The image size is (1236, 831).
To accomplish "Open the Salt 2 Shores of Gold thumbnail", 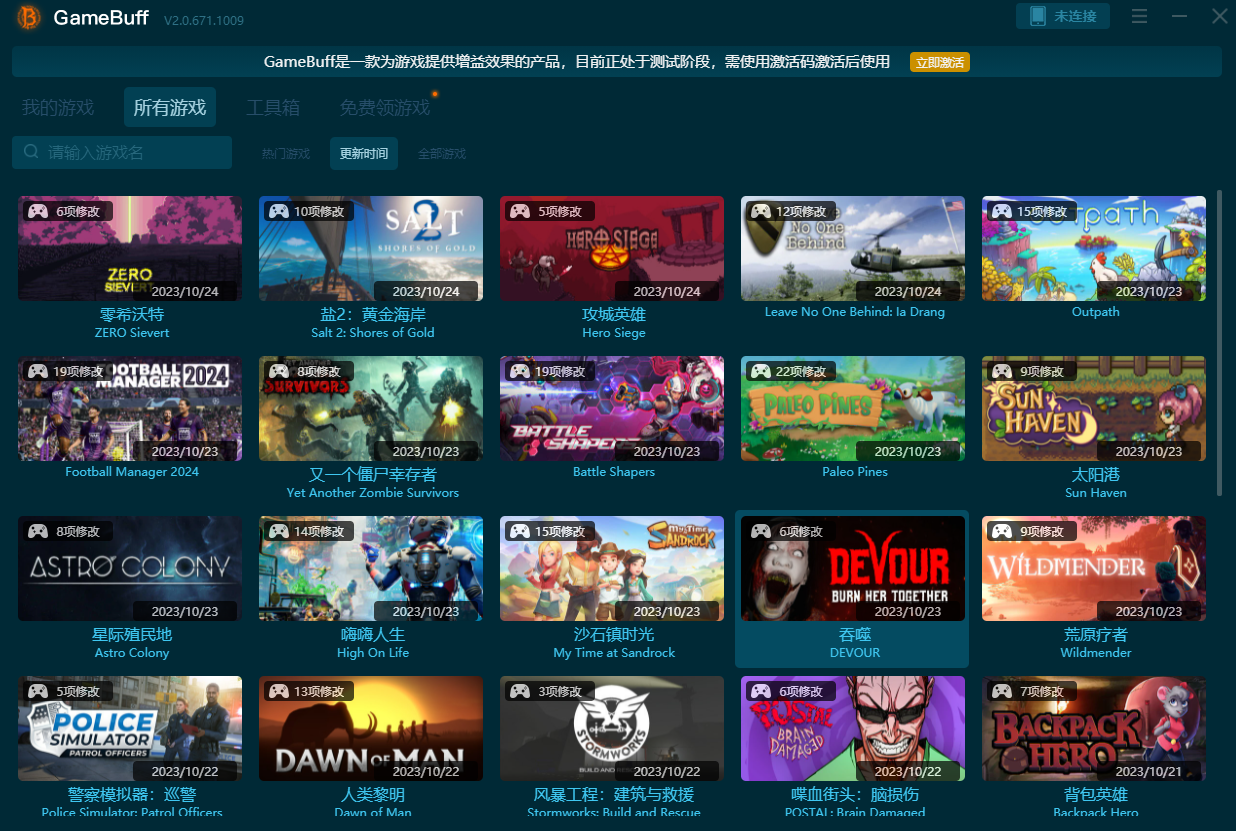I will (371, 248).
